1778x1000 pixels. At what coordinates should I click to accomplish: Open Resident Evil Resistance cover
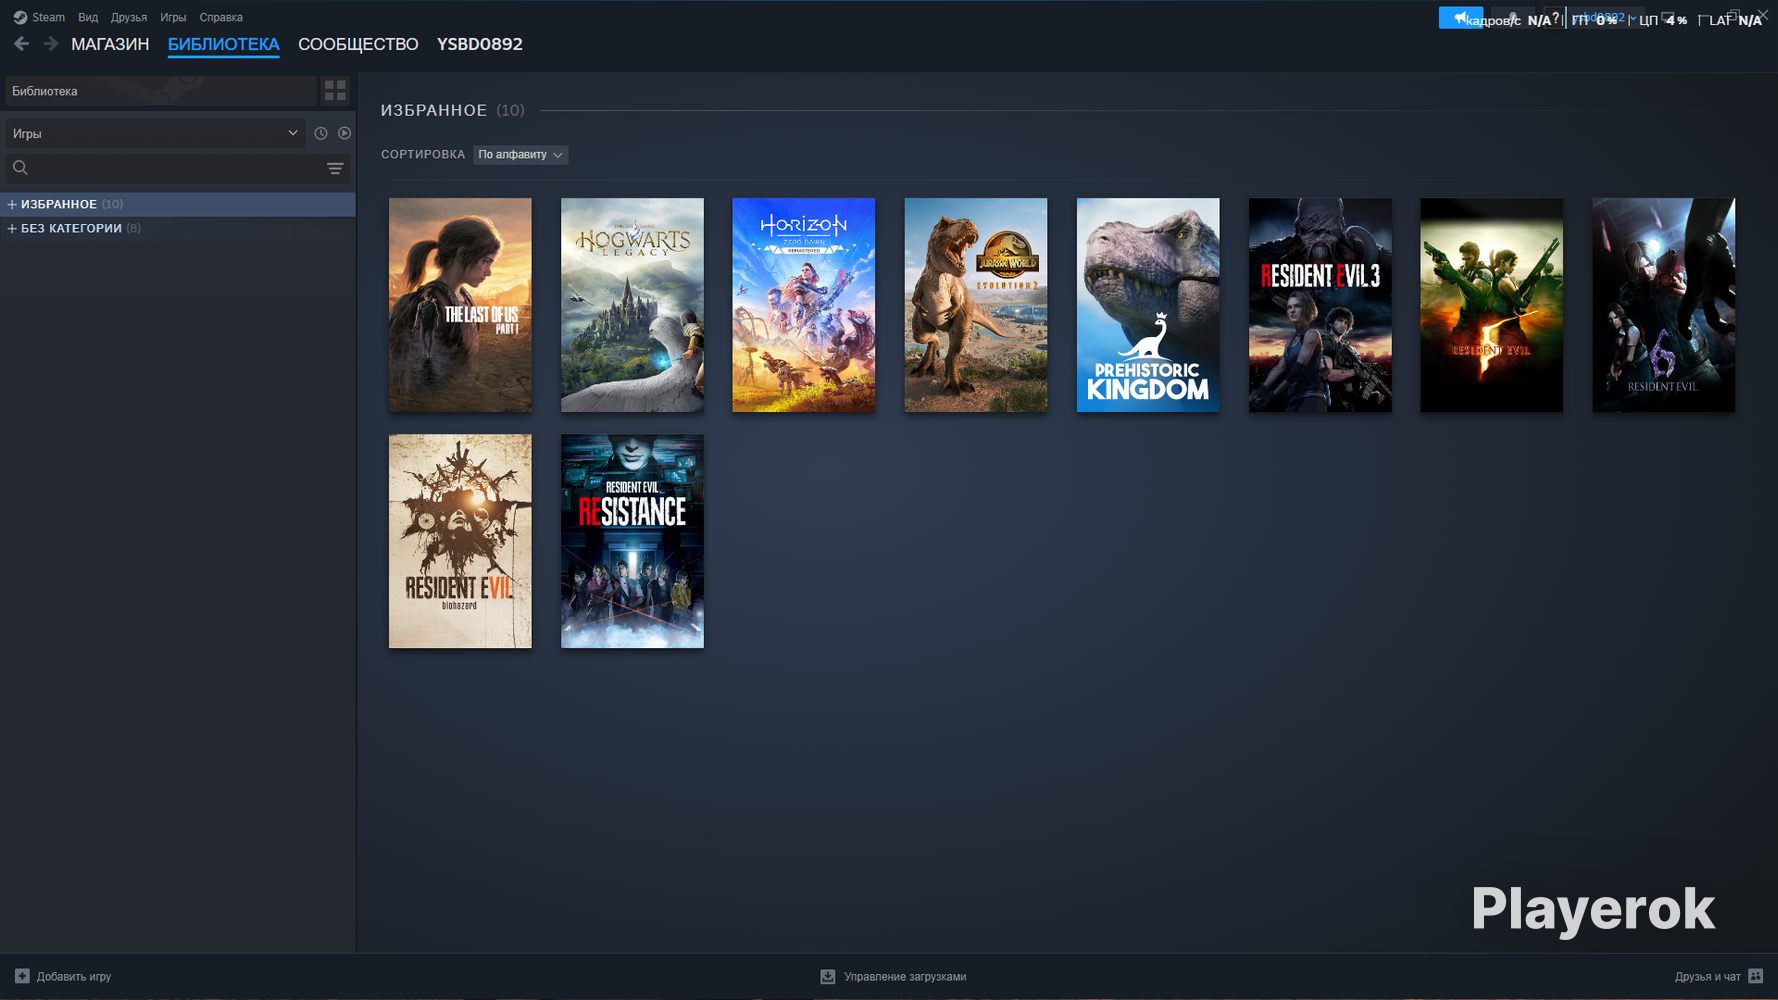[632, 541]
